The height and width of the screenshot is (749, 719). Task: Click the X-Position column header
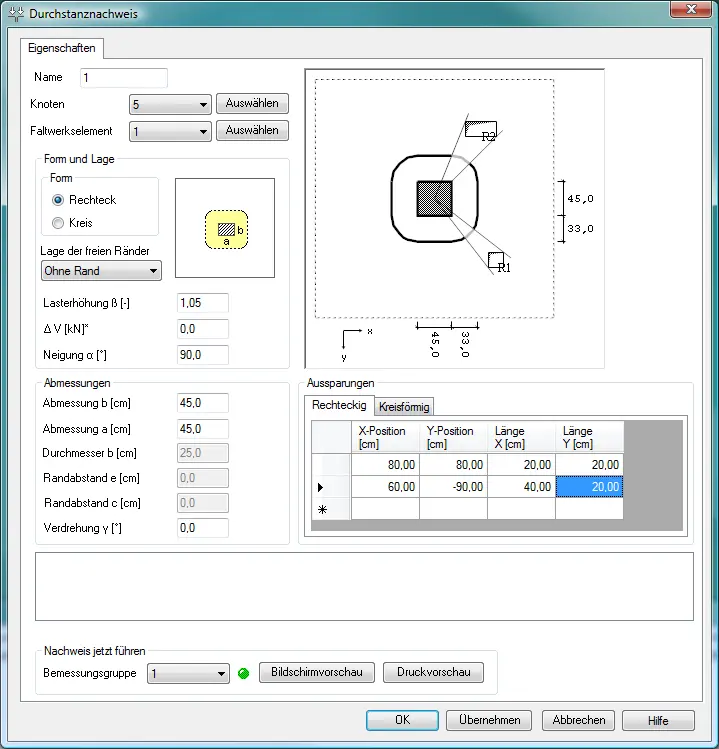coord(386,437)
